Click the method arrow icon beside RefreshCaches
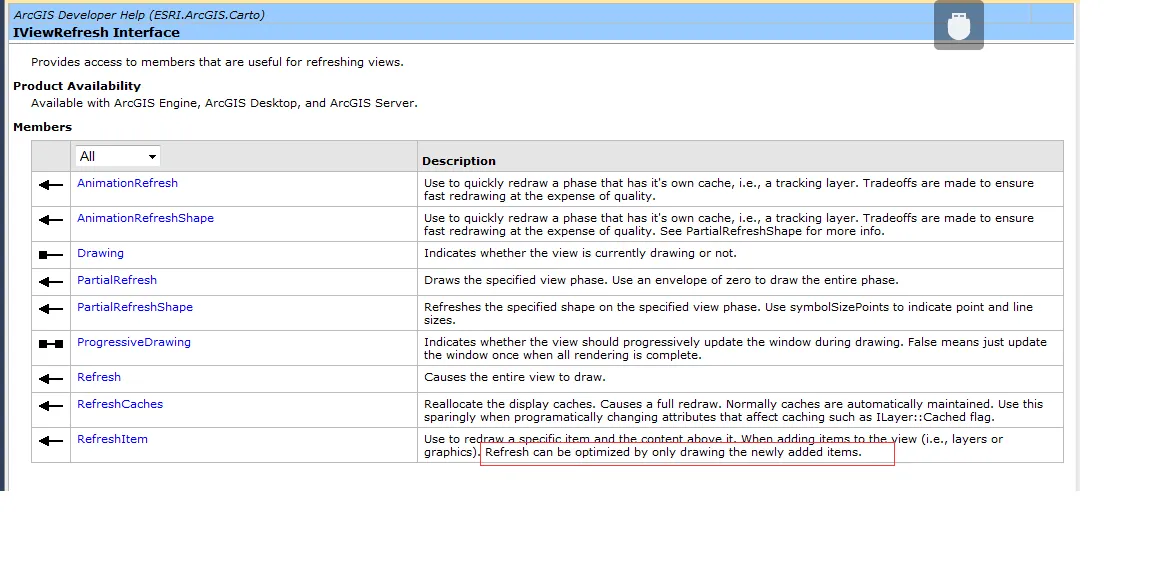Viewport: 1157px width, 575px height. coord(51,406)
